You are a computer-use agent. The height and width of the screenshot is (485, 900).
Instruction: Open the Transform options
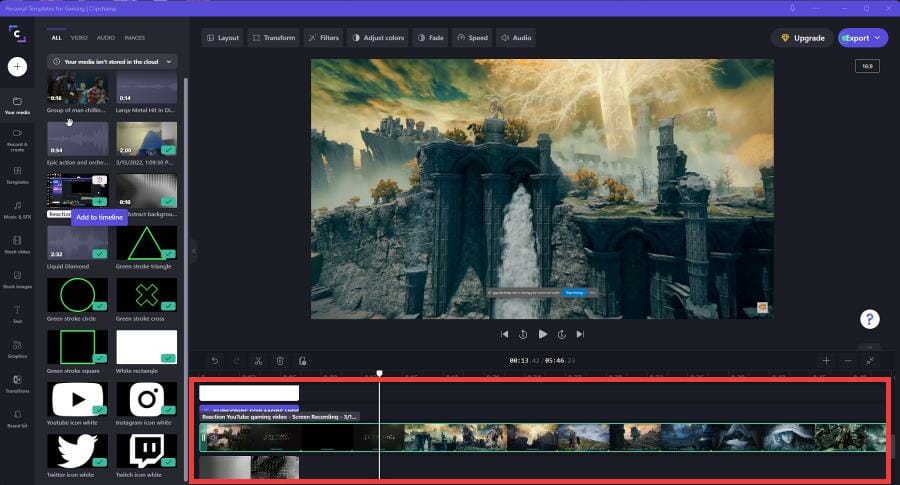[x=274, y=38]
